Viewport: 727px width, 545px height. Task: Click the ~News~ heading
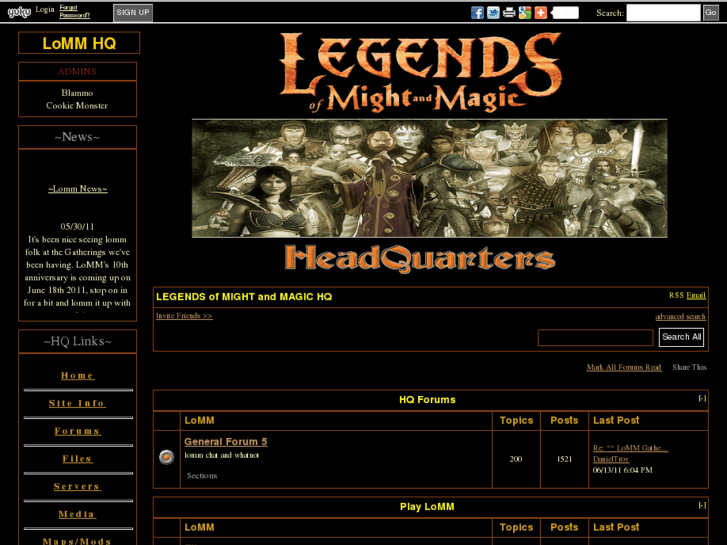(x=77, y=137)
